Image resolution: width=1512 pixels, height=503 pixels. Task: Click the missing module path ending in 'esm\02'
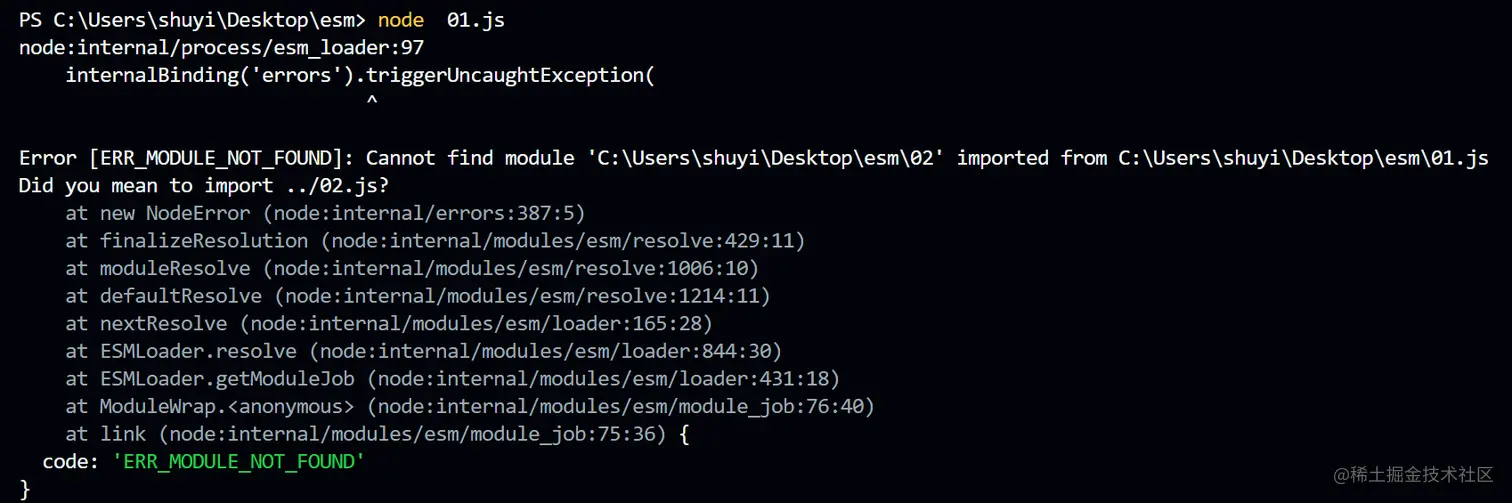coord(766,158)
